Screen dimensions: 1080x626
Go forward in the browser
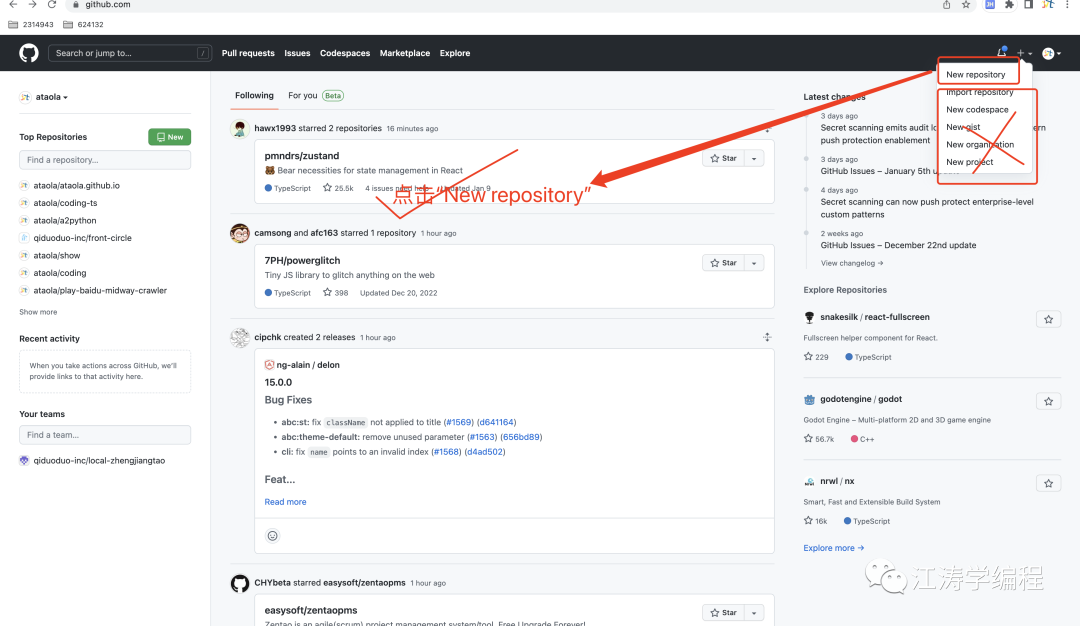pyautogui.click(x=32, y=4)
